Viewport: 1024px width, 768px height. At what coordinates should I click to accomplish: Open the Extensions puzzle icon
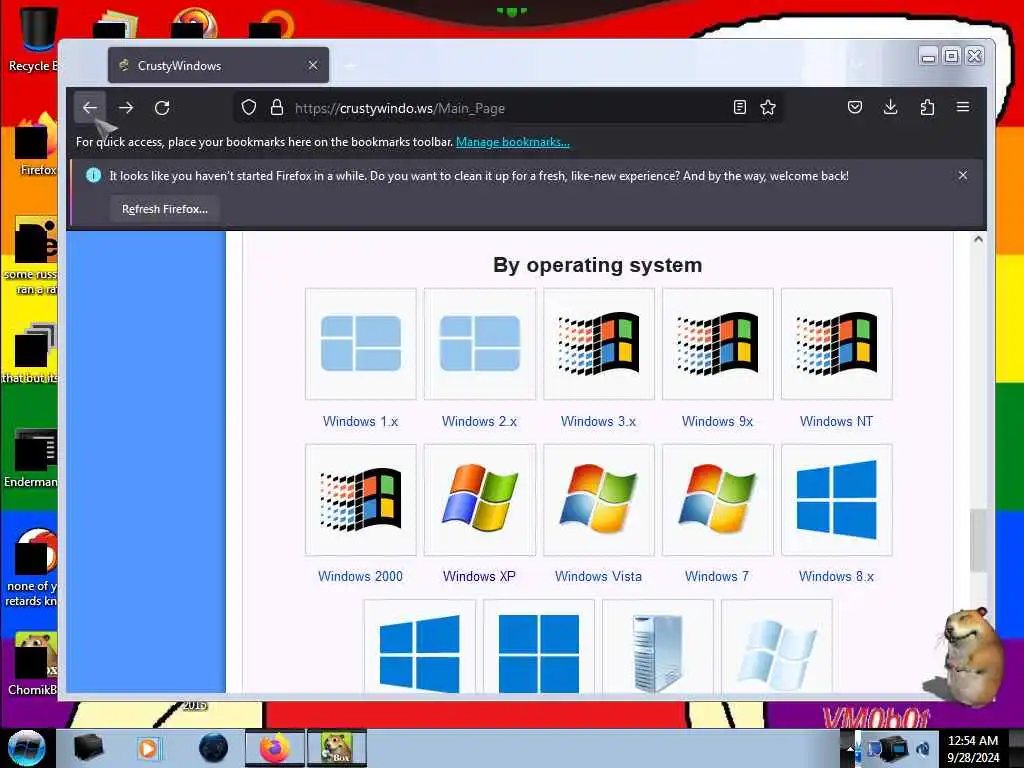coord(927,108)
